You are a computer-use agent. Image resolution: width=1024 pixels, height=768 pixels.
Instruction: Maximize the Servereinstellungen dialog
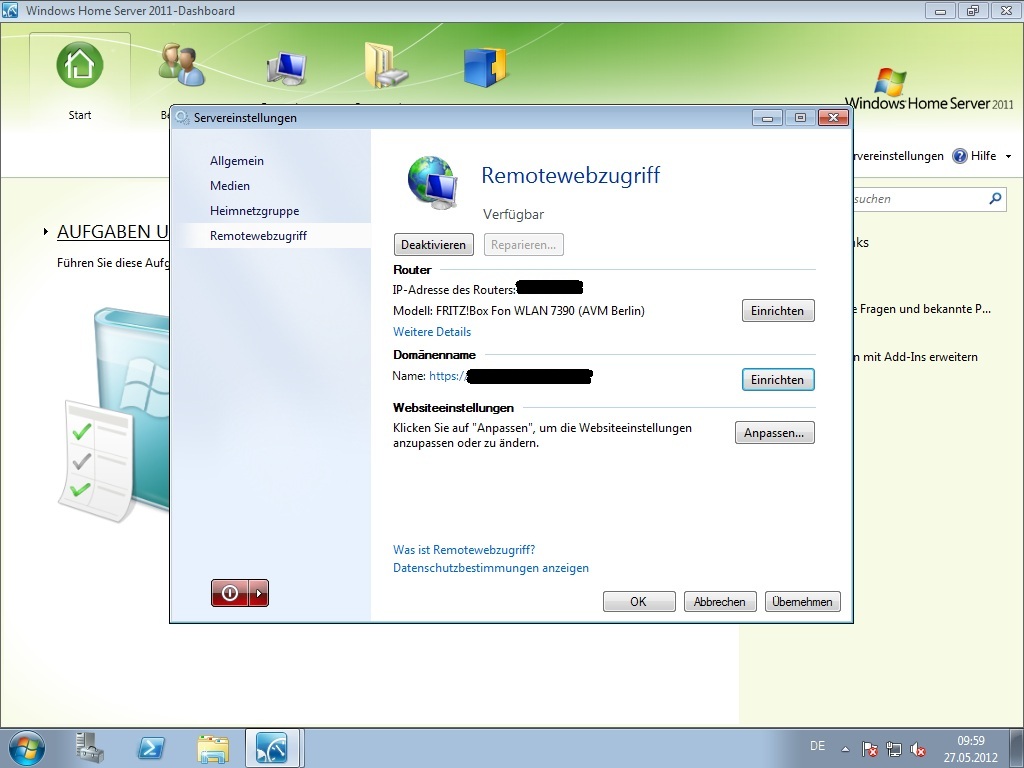(800, 118)
